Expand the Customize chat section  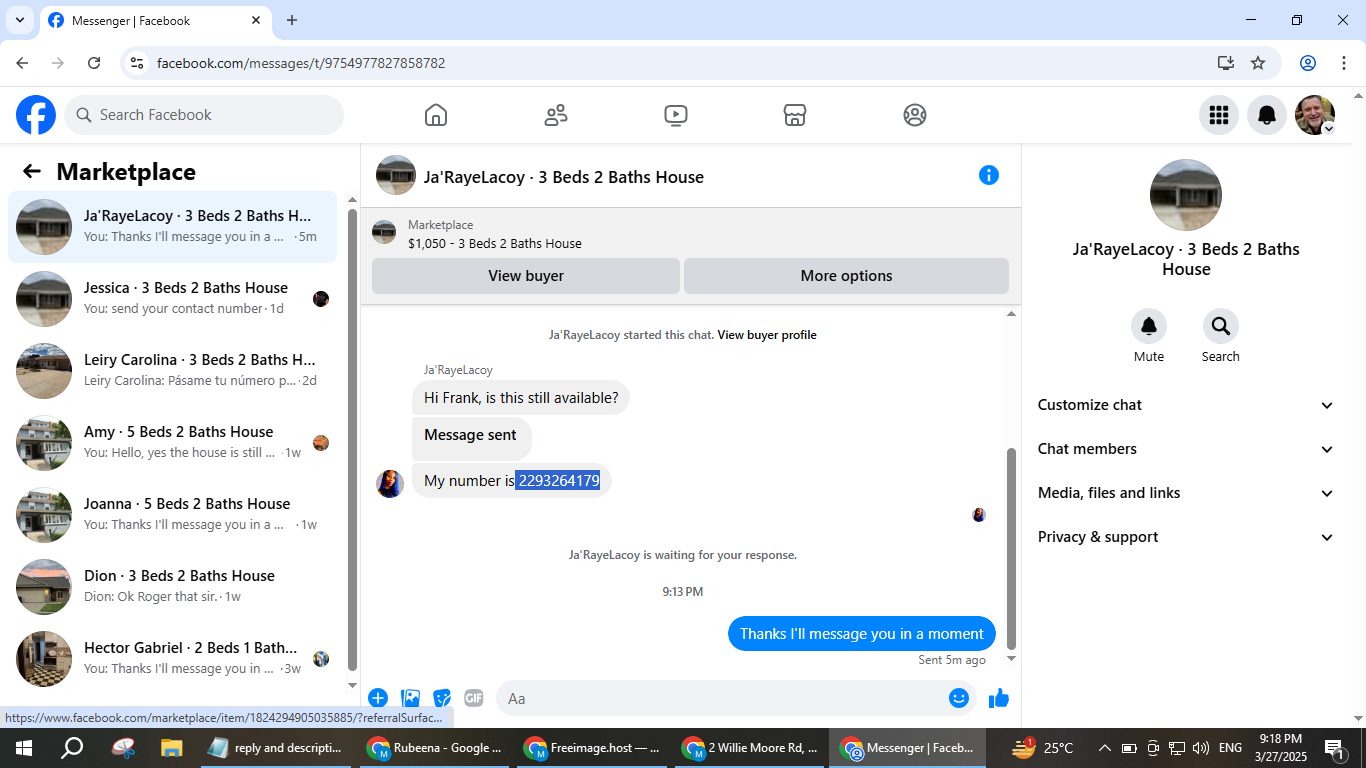[x=1186, y=405]
